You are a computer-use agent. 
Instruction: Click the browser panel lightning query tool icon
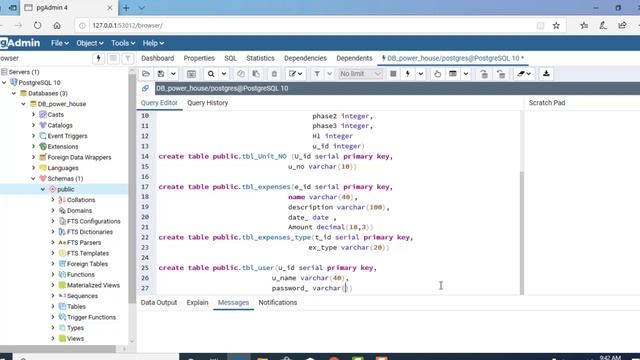(x=98, y=58)
